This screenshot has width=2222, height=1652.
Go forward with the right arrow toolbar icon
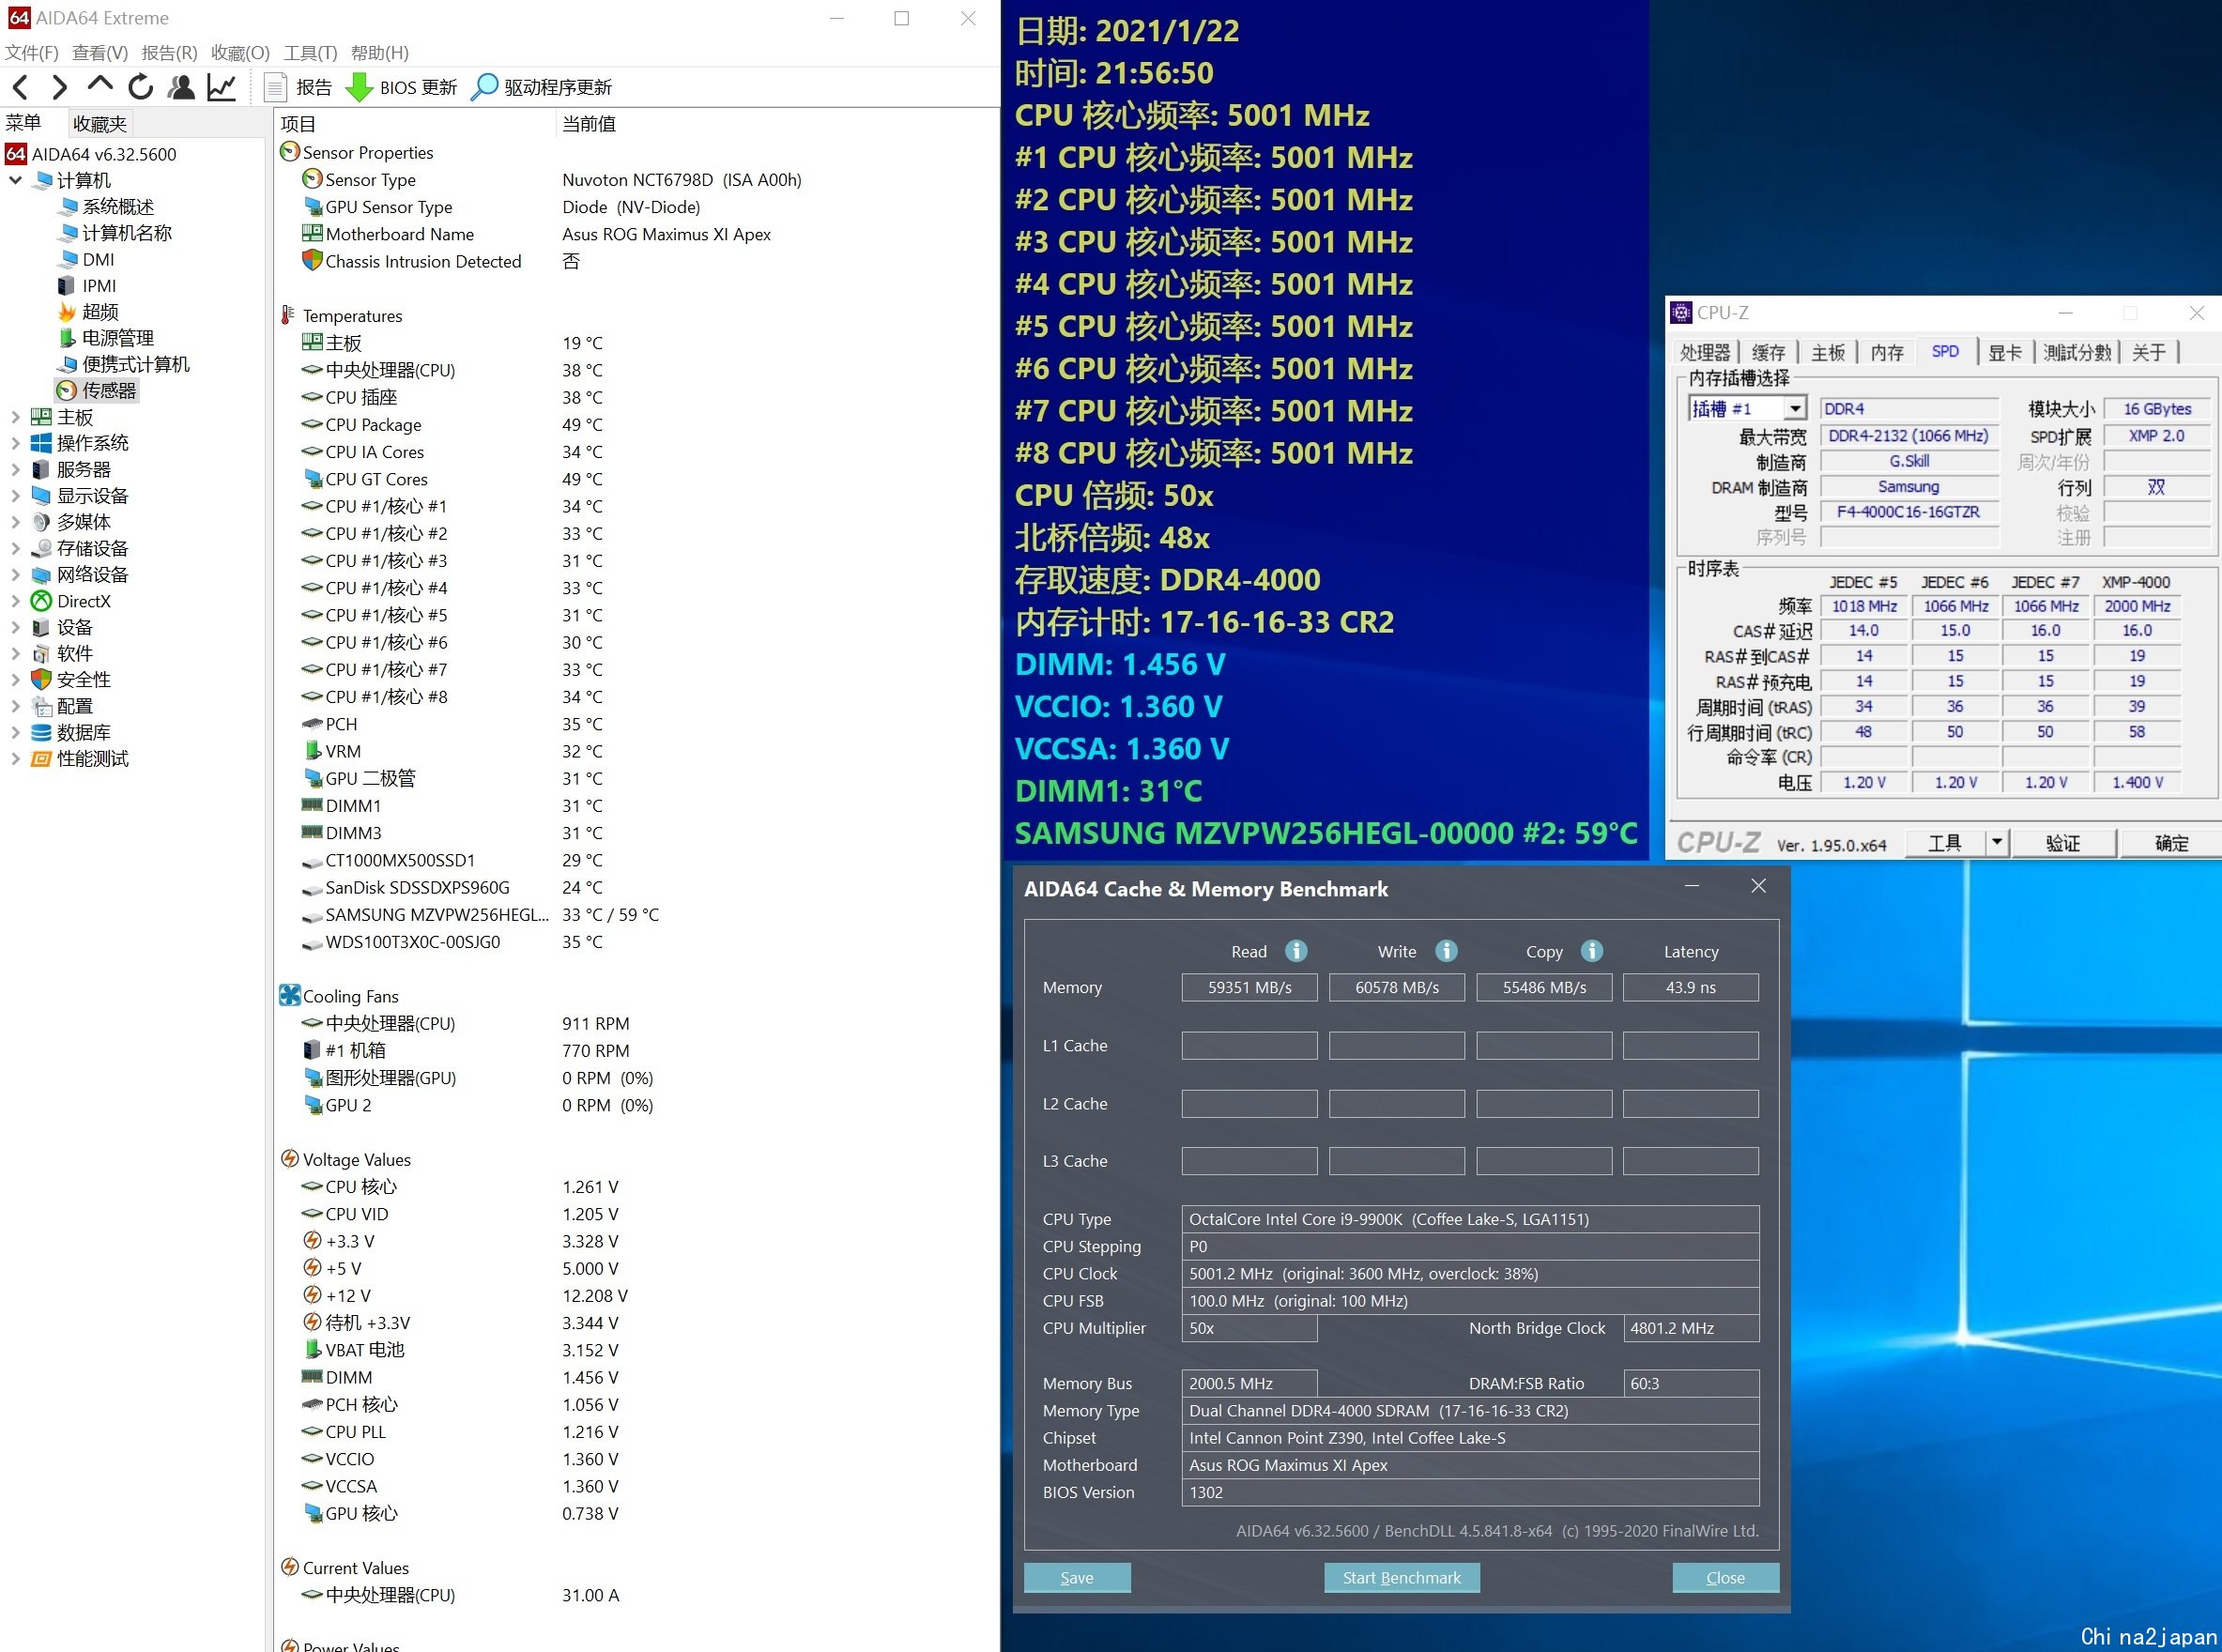click(x=60, y=87)
